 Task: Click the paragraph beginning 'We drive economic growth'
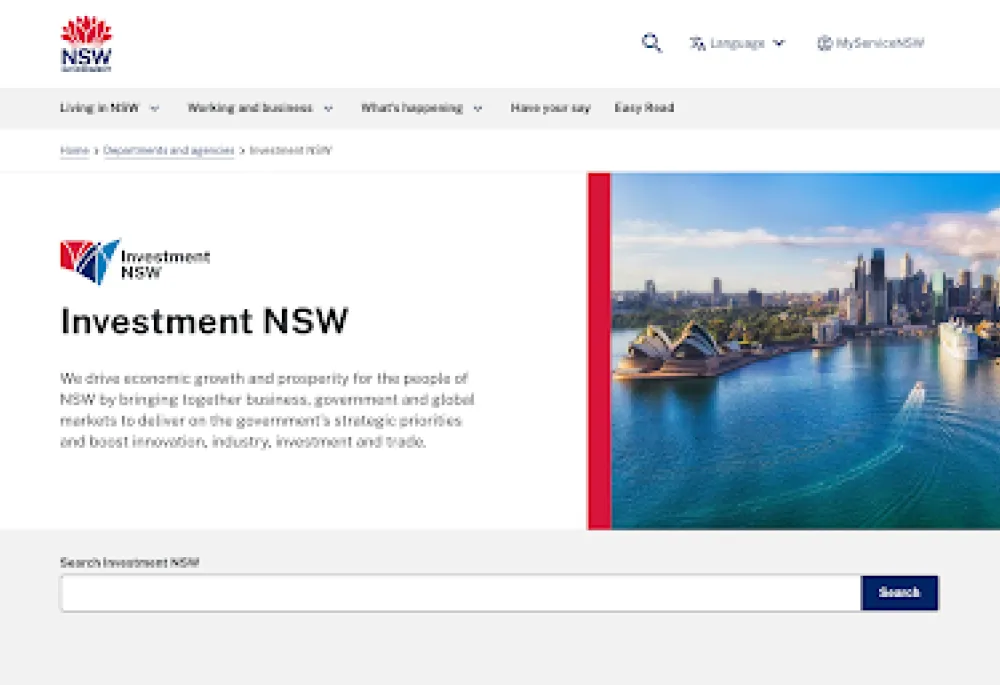pos(267,410)
